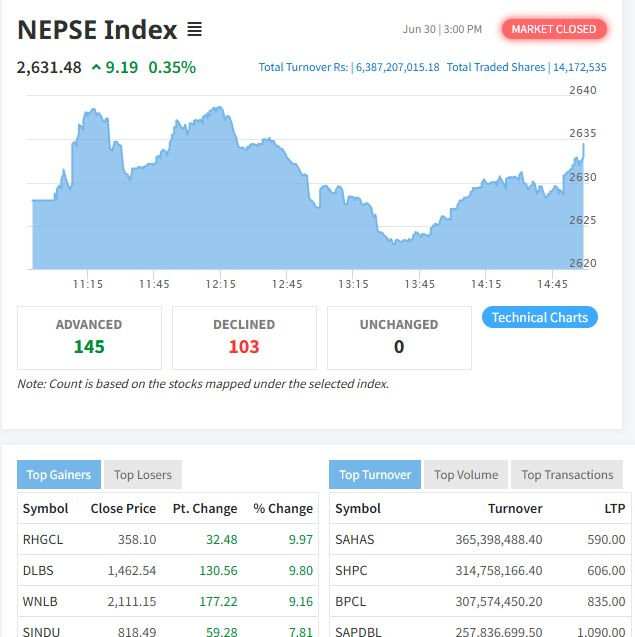
Task: Click the green up-arrow change indicator
Action: [96, 68]
